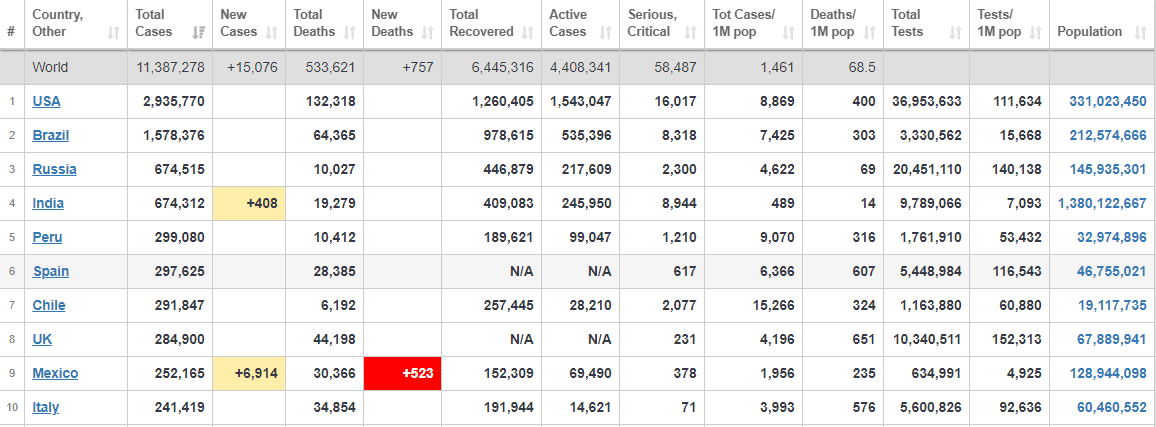Open UK population link 67,889,941
The image size is (1156, 427).
click(1111, 339)
